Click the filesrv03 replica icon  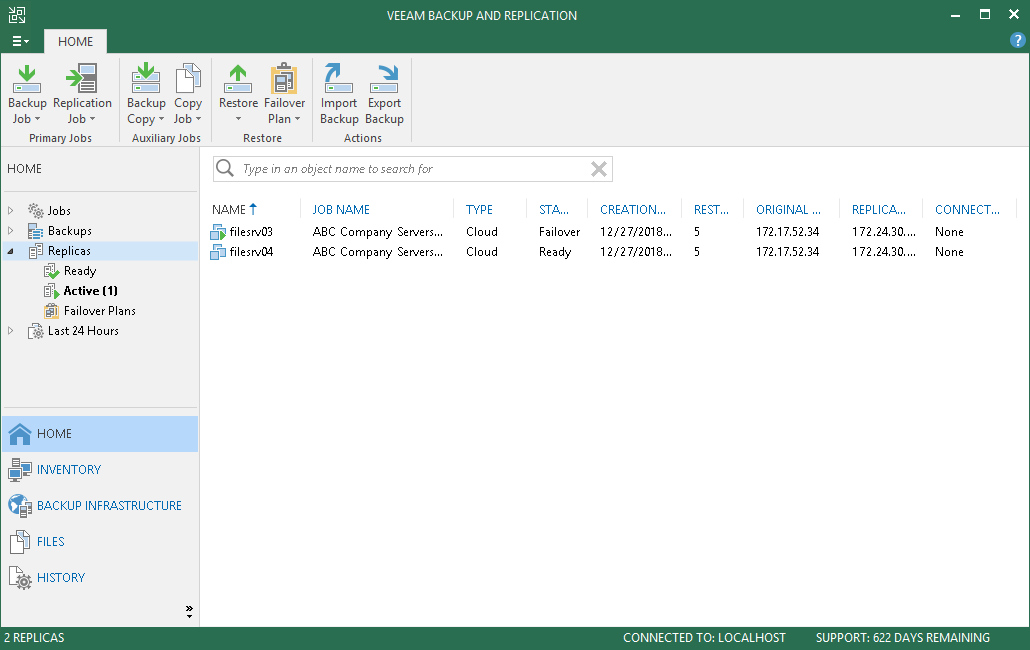pyautogui.click(x=217, y=232)
